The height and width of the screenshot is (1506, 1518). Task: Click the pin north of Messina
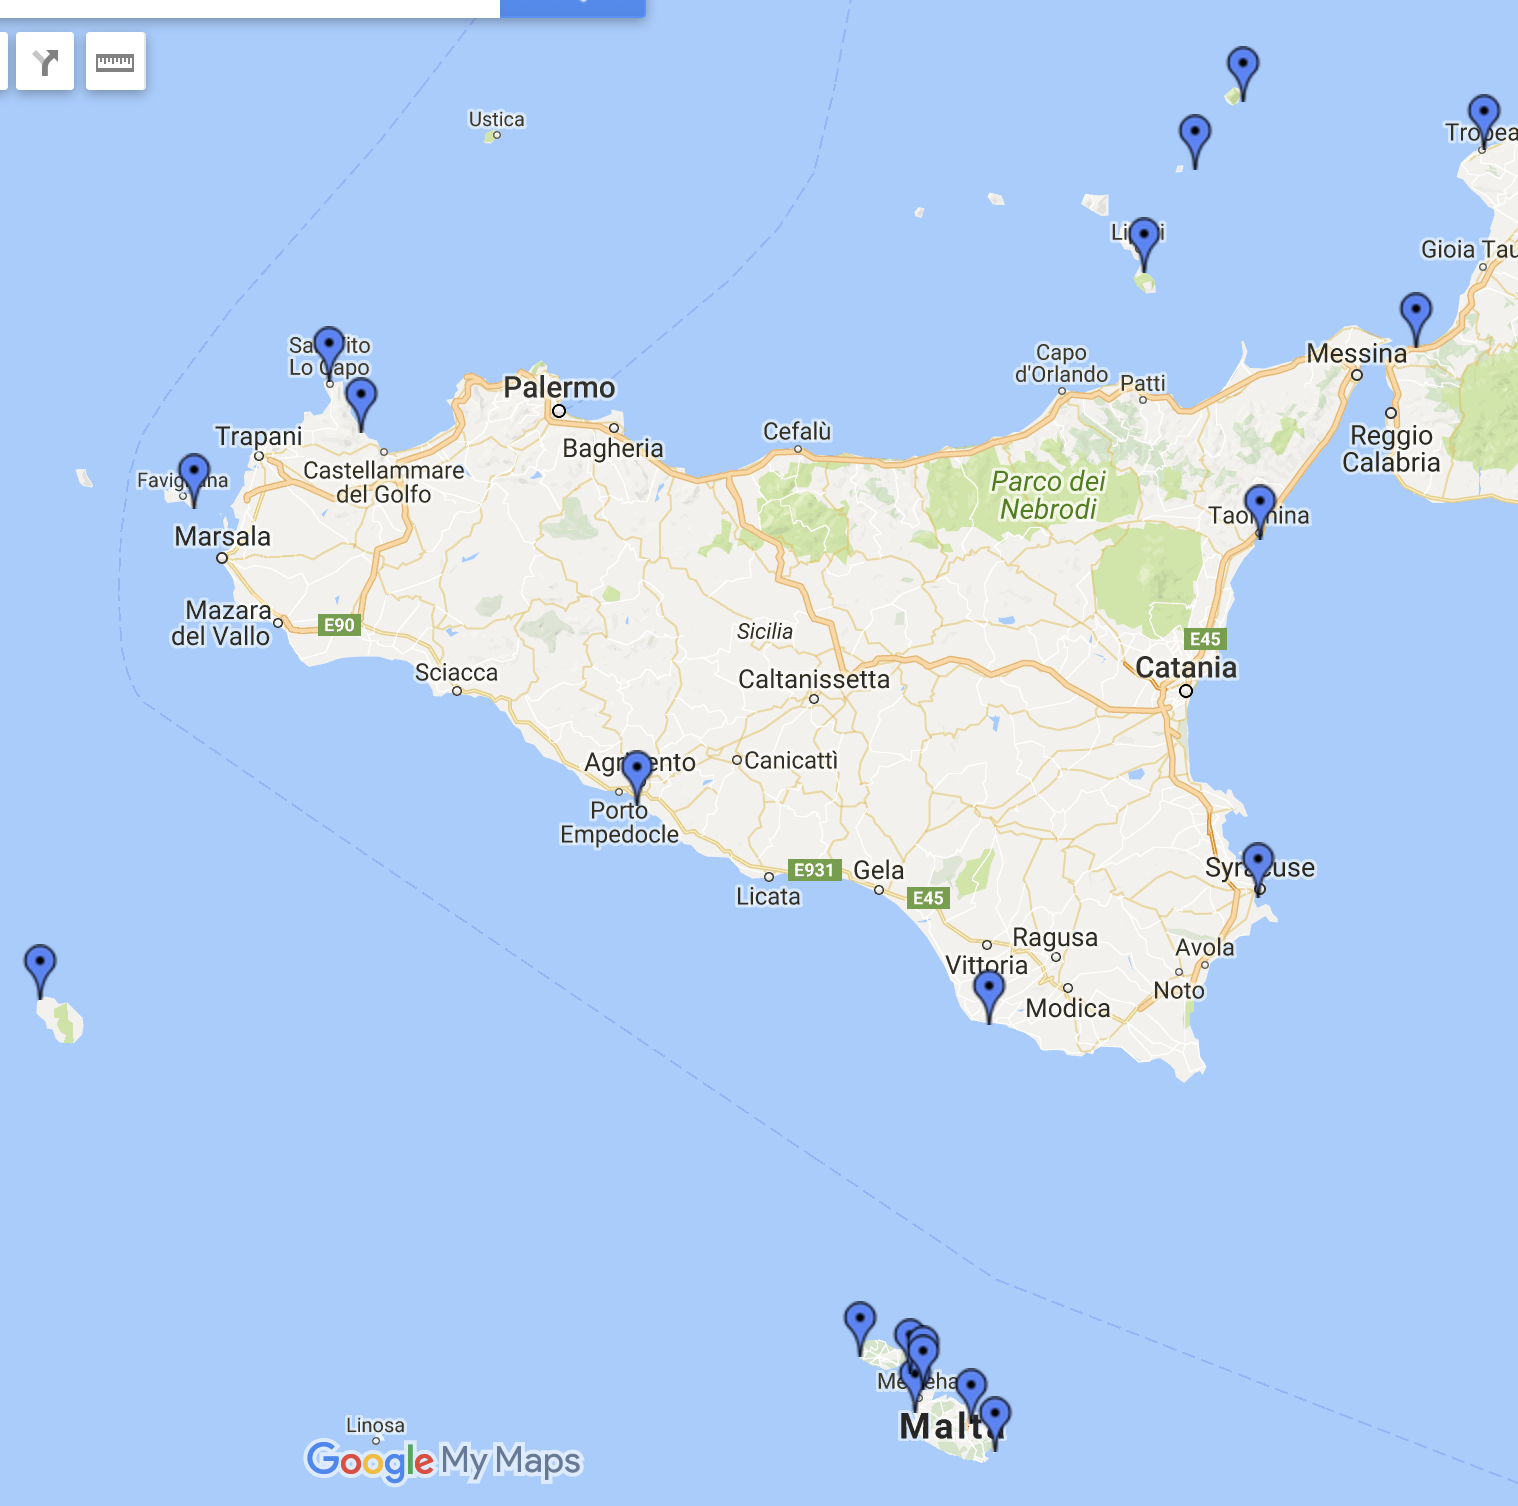click(x=1415, y=313)
